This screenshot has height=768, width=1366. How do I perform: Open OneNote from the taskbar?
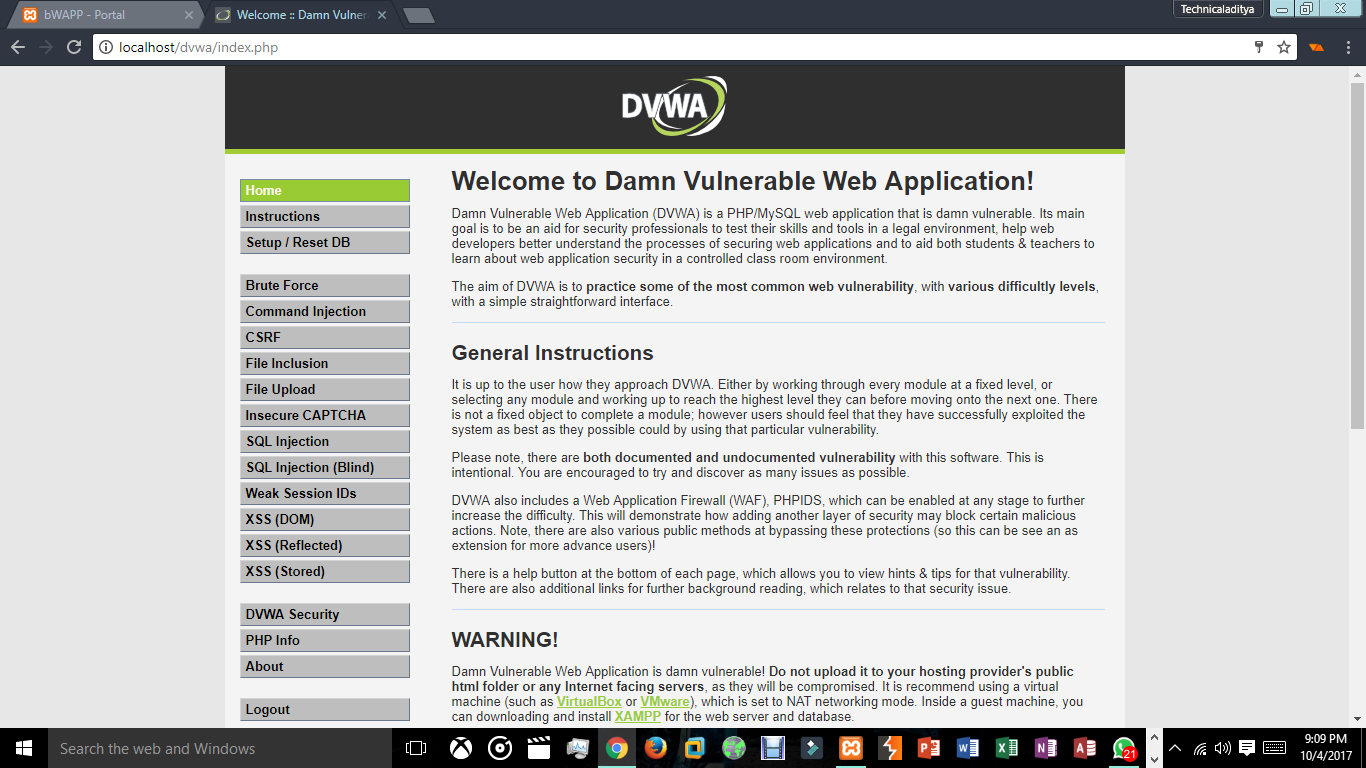[1046, 748]
